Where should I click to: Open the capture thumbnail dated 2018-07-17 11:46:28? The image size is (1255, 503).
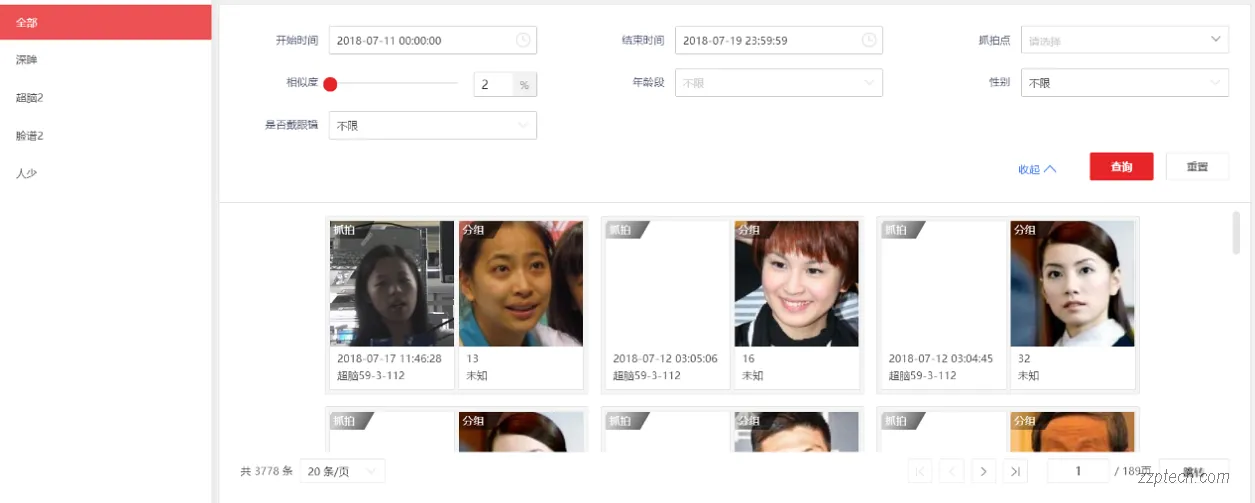392,283
